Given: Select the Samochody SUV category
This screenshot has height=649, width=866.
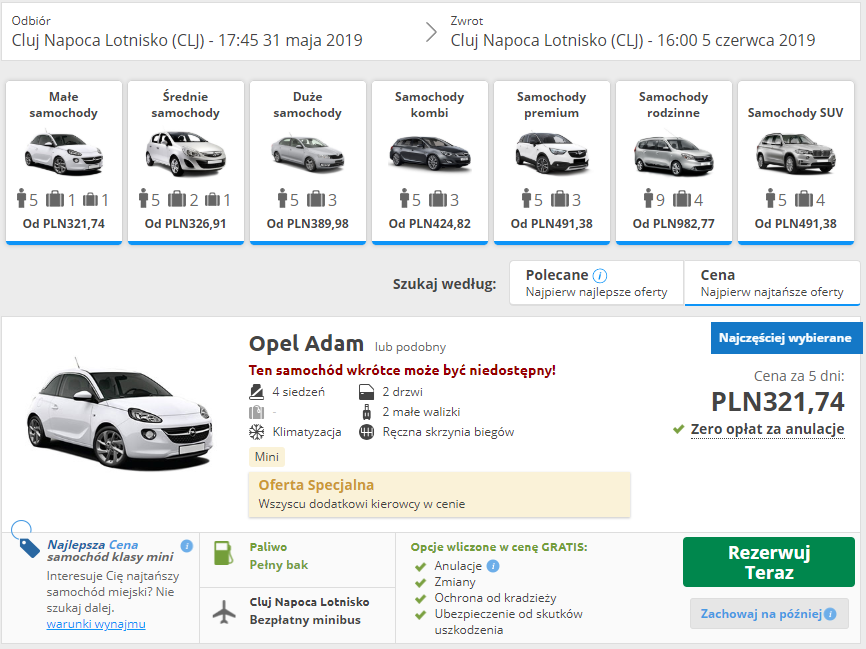Looking at the screenshot, I should [x=796, y=161].
